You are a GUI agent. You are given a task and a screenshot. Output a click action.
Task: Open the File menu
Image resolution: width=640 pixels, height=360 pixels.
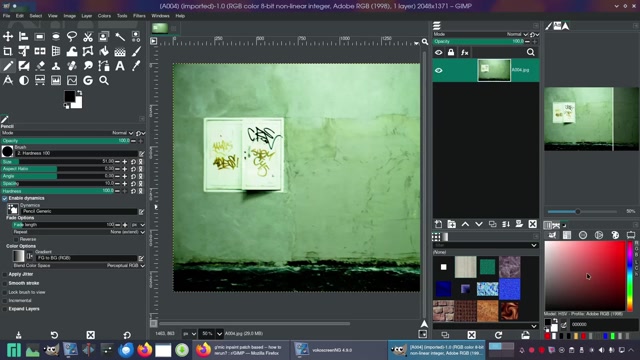coord(7,16)
